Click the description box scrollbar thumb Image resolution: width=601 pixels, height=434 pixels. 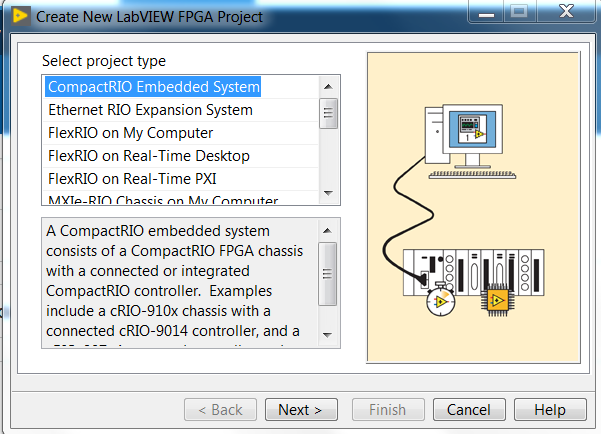[327, 274]
